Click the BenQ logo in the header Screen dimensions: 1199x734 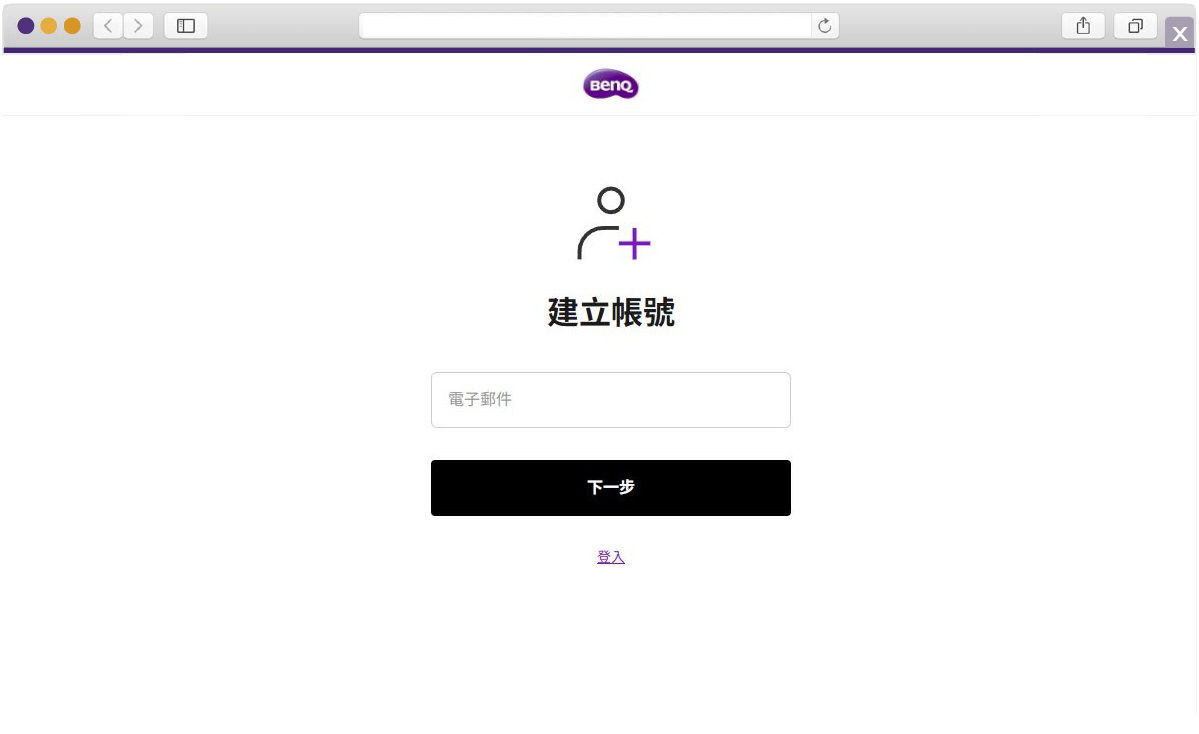point(610,85)
